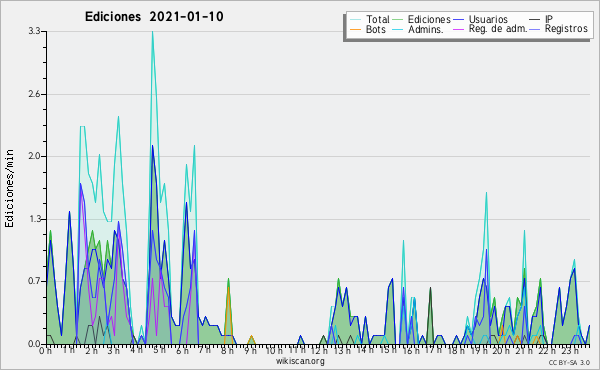This screenshot has width=600, height=370.
Task: Click the turquoise Total legend line swatch
Action: click(355, 20)
